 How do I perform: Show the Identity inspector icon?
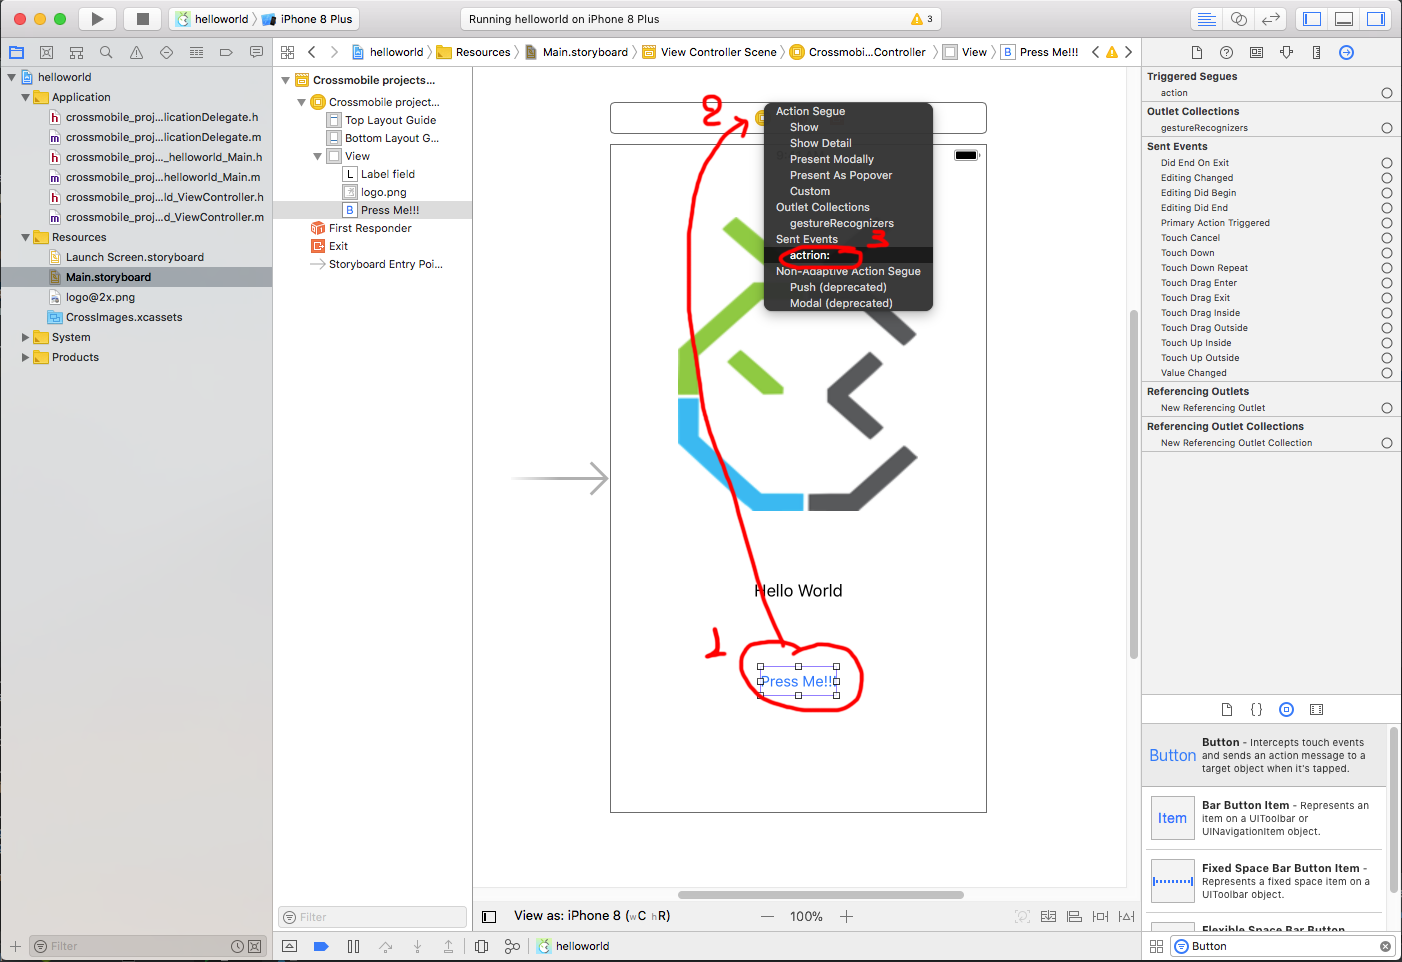1257,52
